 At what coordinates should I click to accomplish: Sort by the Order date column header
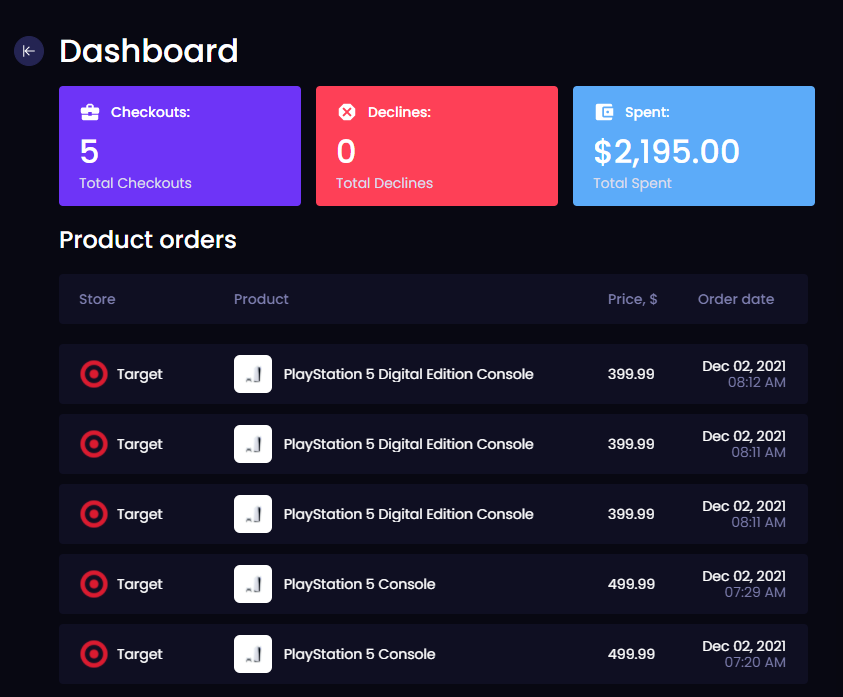736,299
